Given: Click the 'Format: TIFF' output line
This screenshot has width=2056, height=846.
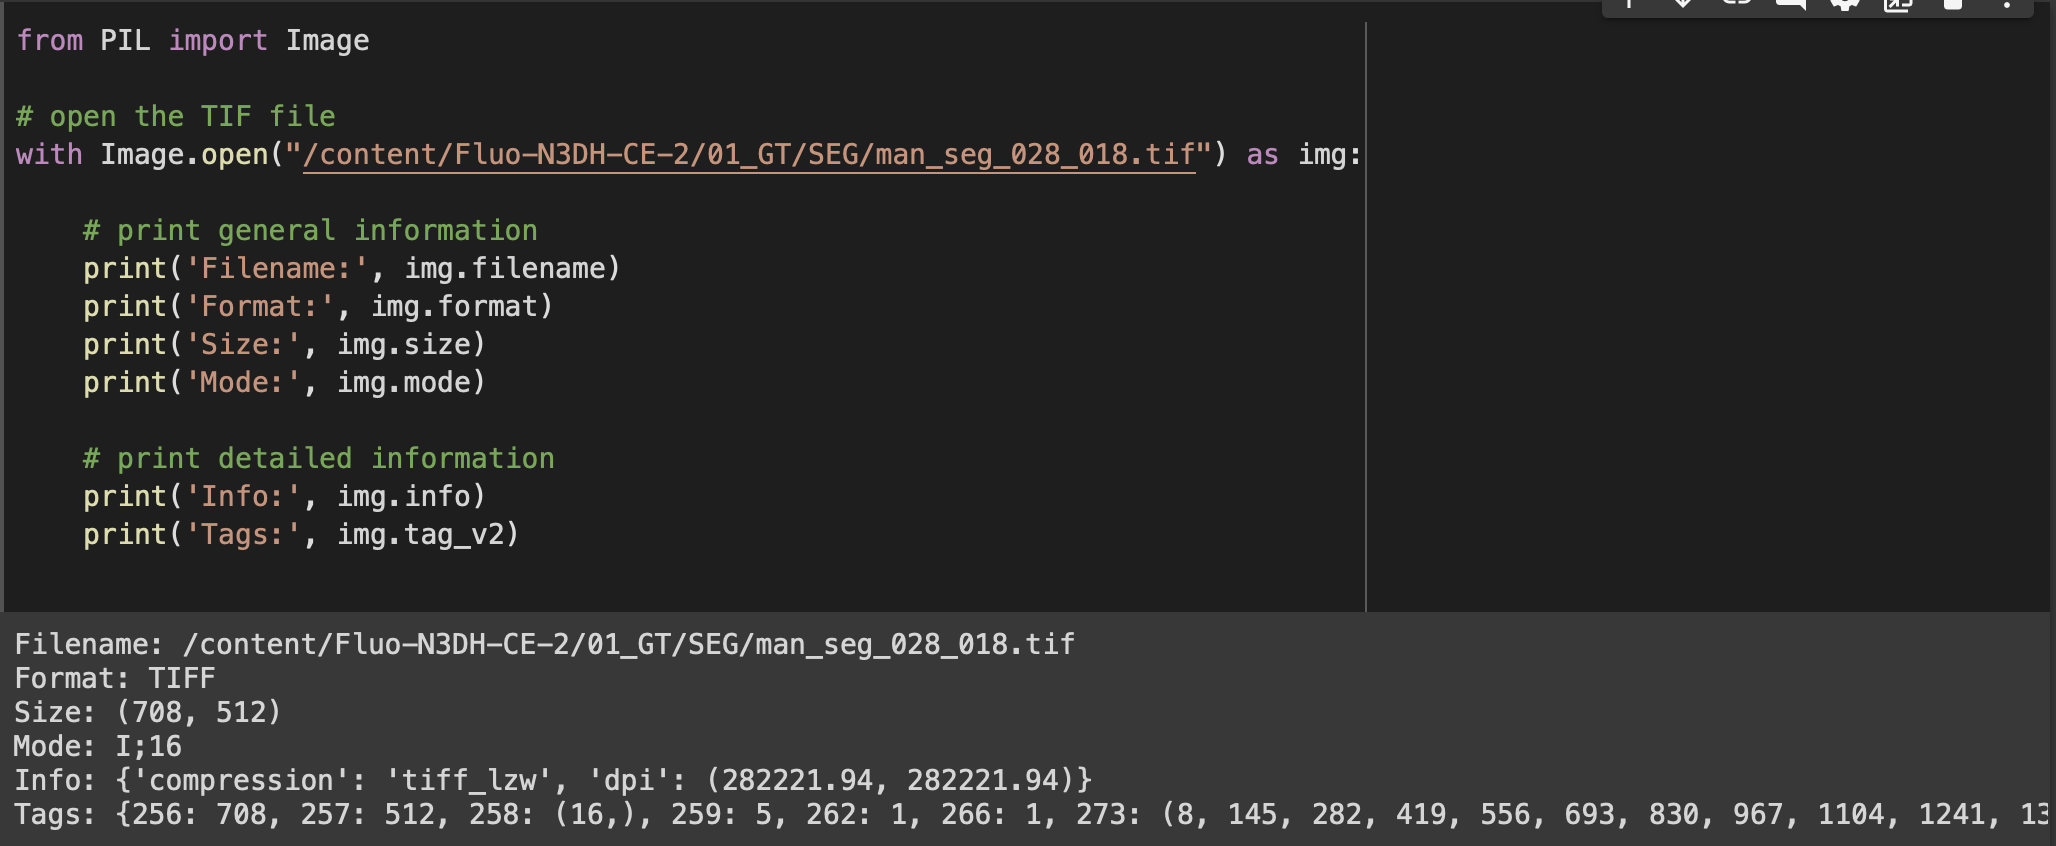Looking at the screenshot, I should coord(115,678).
